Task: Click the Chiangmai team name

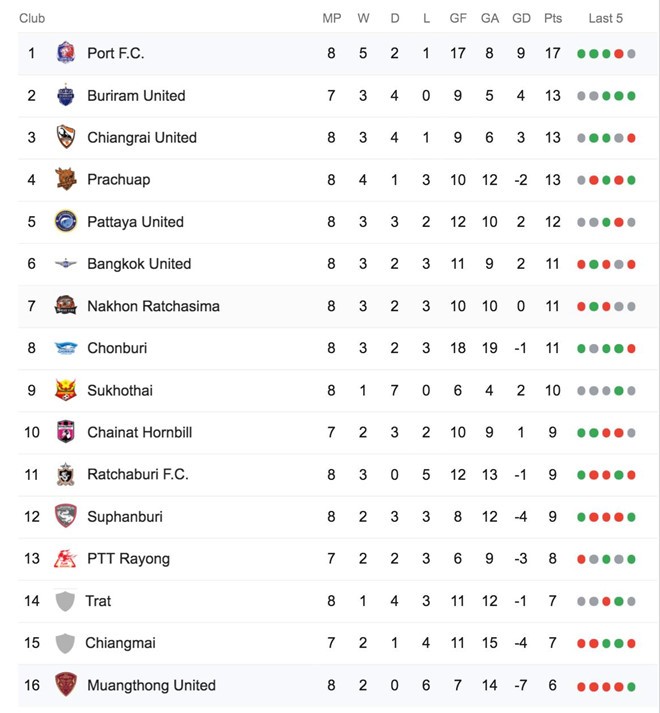Action: tap(120, 643)
